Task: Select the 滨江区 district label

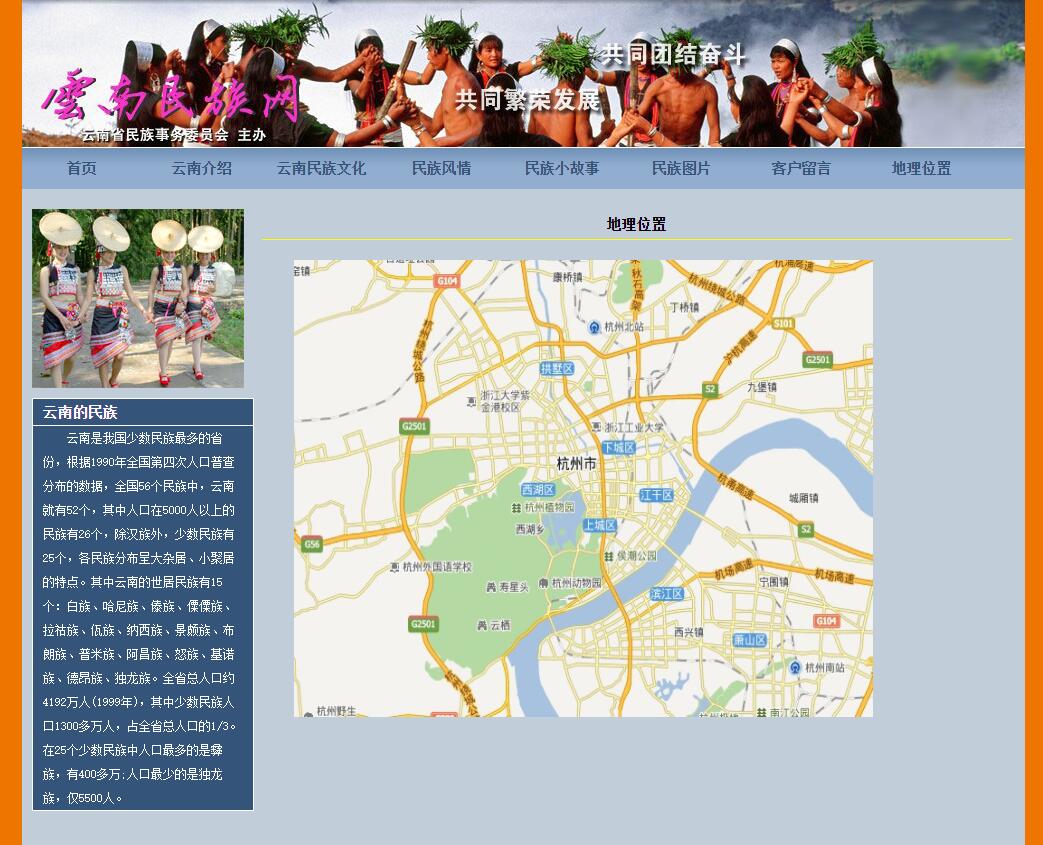Action: tap(667, 594)
